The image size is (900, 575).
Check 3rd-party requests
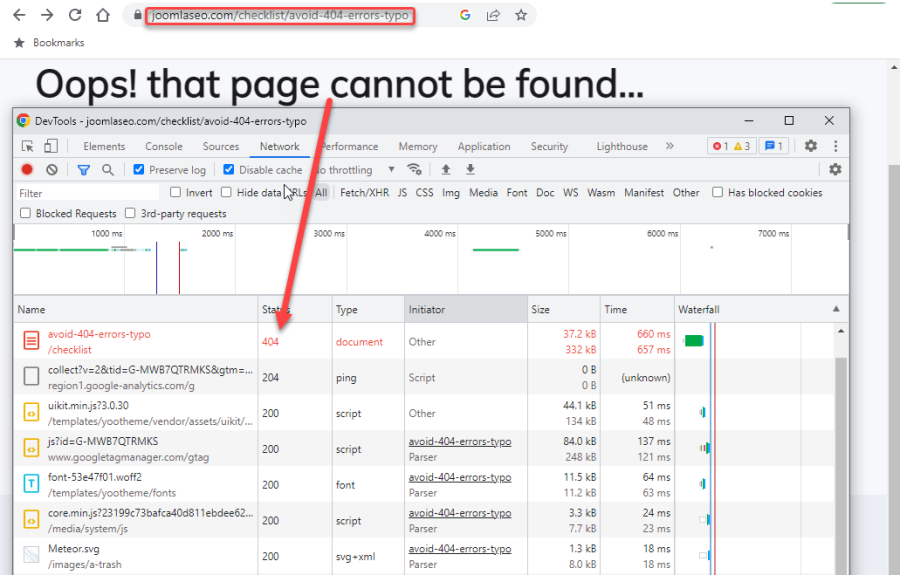coord(130,213)
